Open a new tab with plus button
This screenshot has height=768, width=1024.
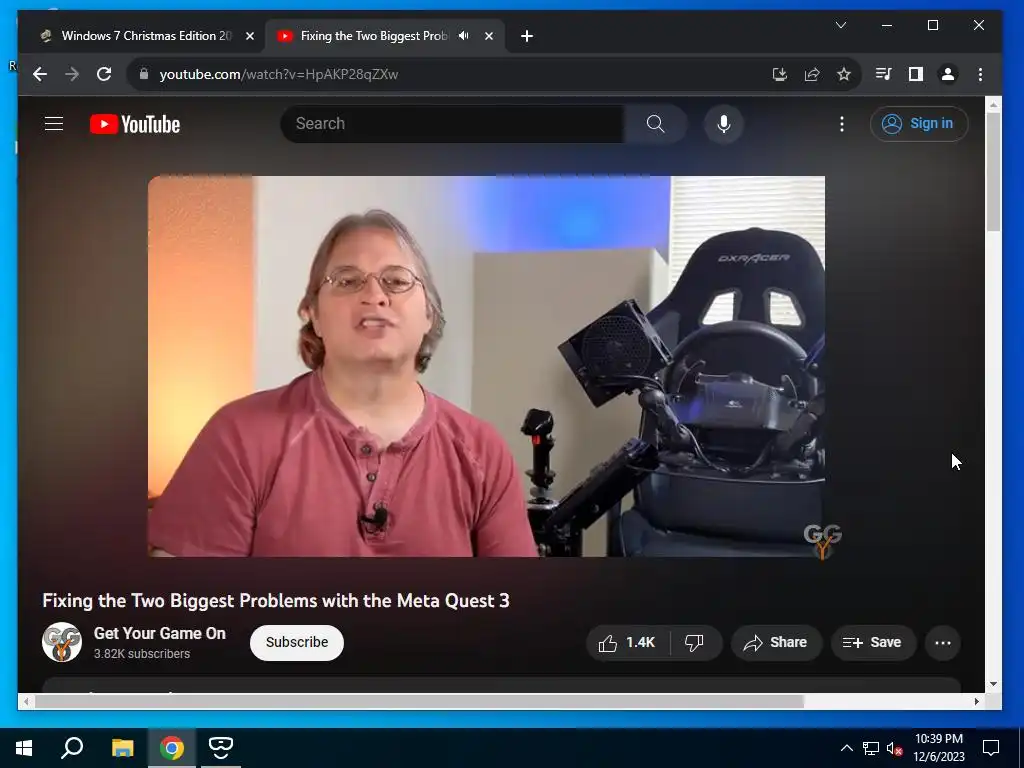tap(527, 36)
